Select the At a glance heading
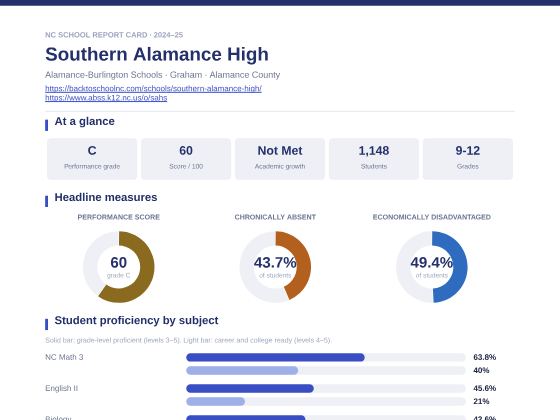560x420 pixels. [x=84, y=121]
